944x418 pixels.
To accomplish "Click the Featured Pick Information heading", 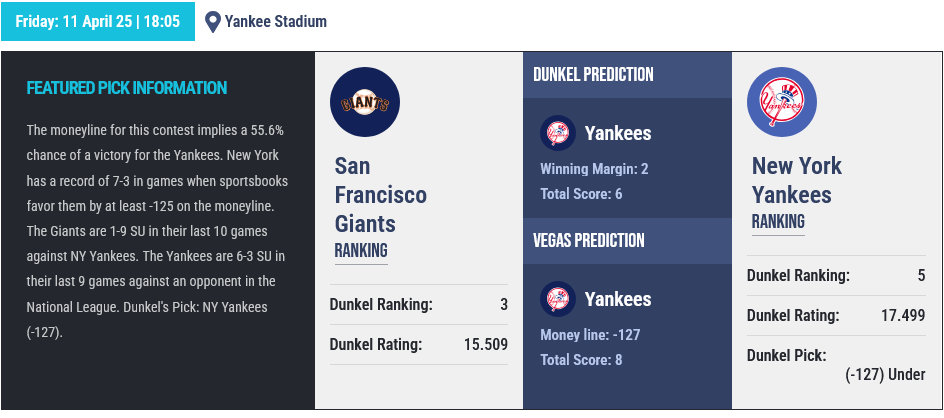I will click(x=127, y=88).
